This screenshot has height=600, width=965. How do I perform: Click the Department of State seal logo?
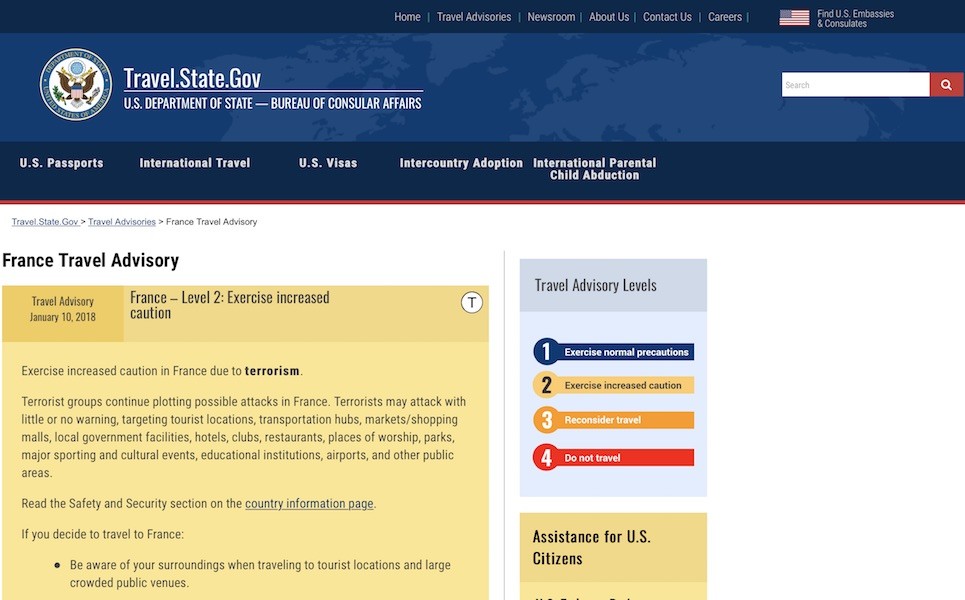click(76, 84)
